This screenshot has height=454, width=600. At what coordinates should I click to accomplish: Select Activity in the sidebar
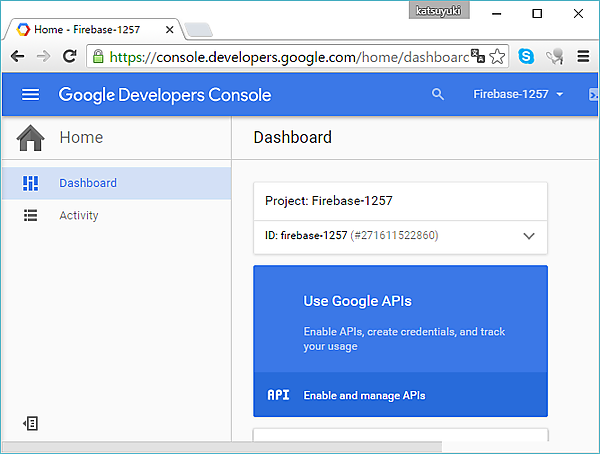pos(79,215)
